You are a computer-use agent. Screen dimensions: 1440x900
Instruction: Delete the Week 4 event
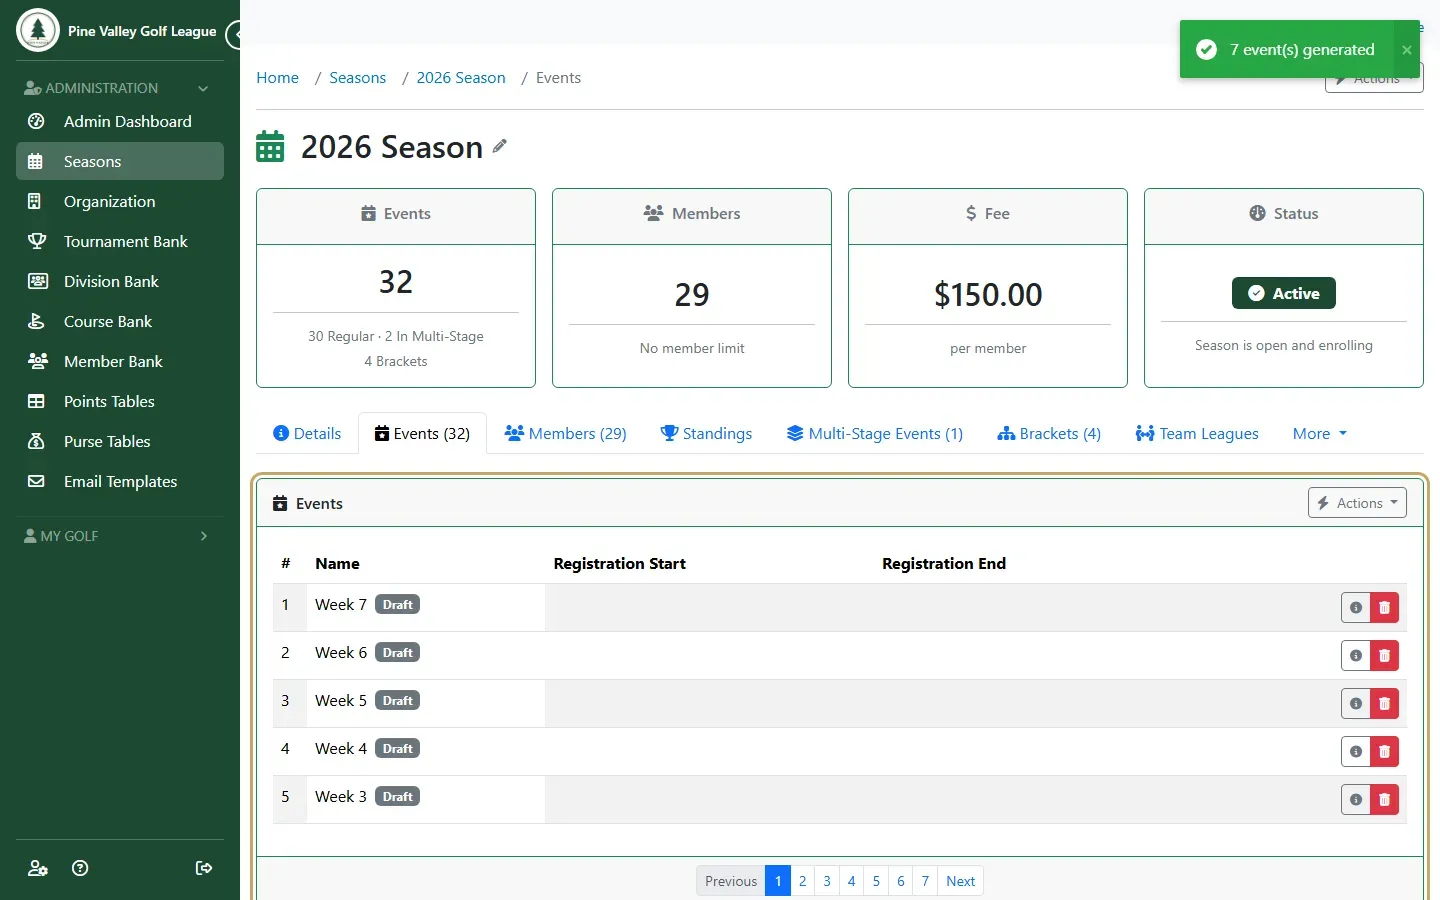pos(1385,752)
